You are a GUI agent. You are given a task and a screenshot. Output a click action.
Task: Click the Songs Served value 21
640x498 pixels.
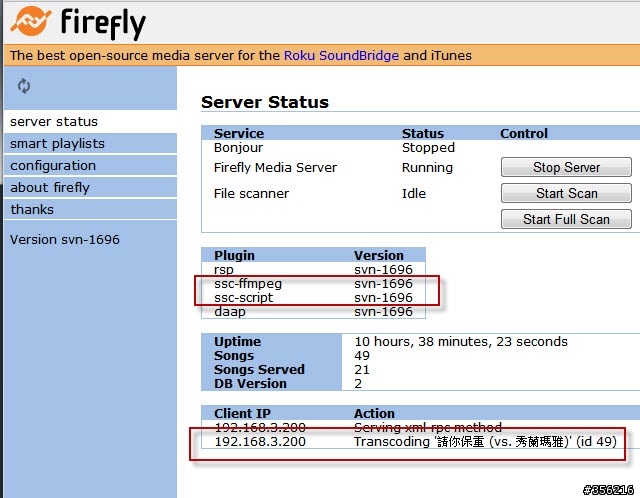362,370
